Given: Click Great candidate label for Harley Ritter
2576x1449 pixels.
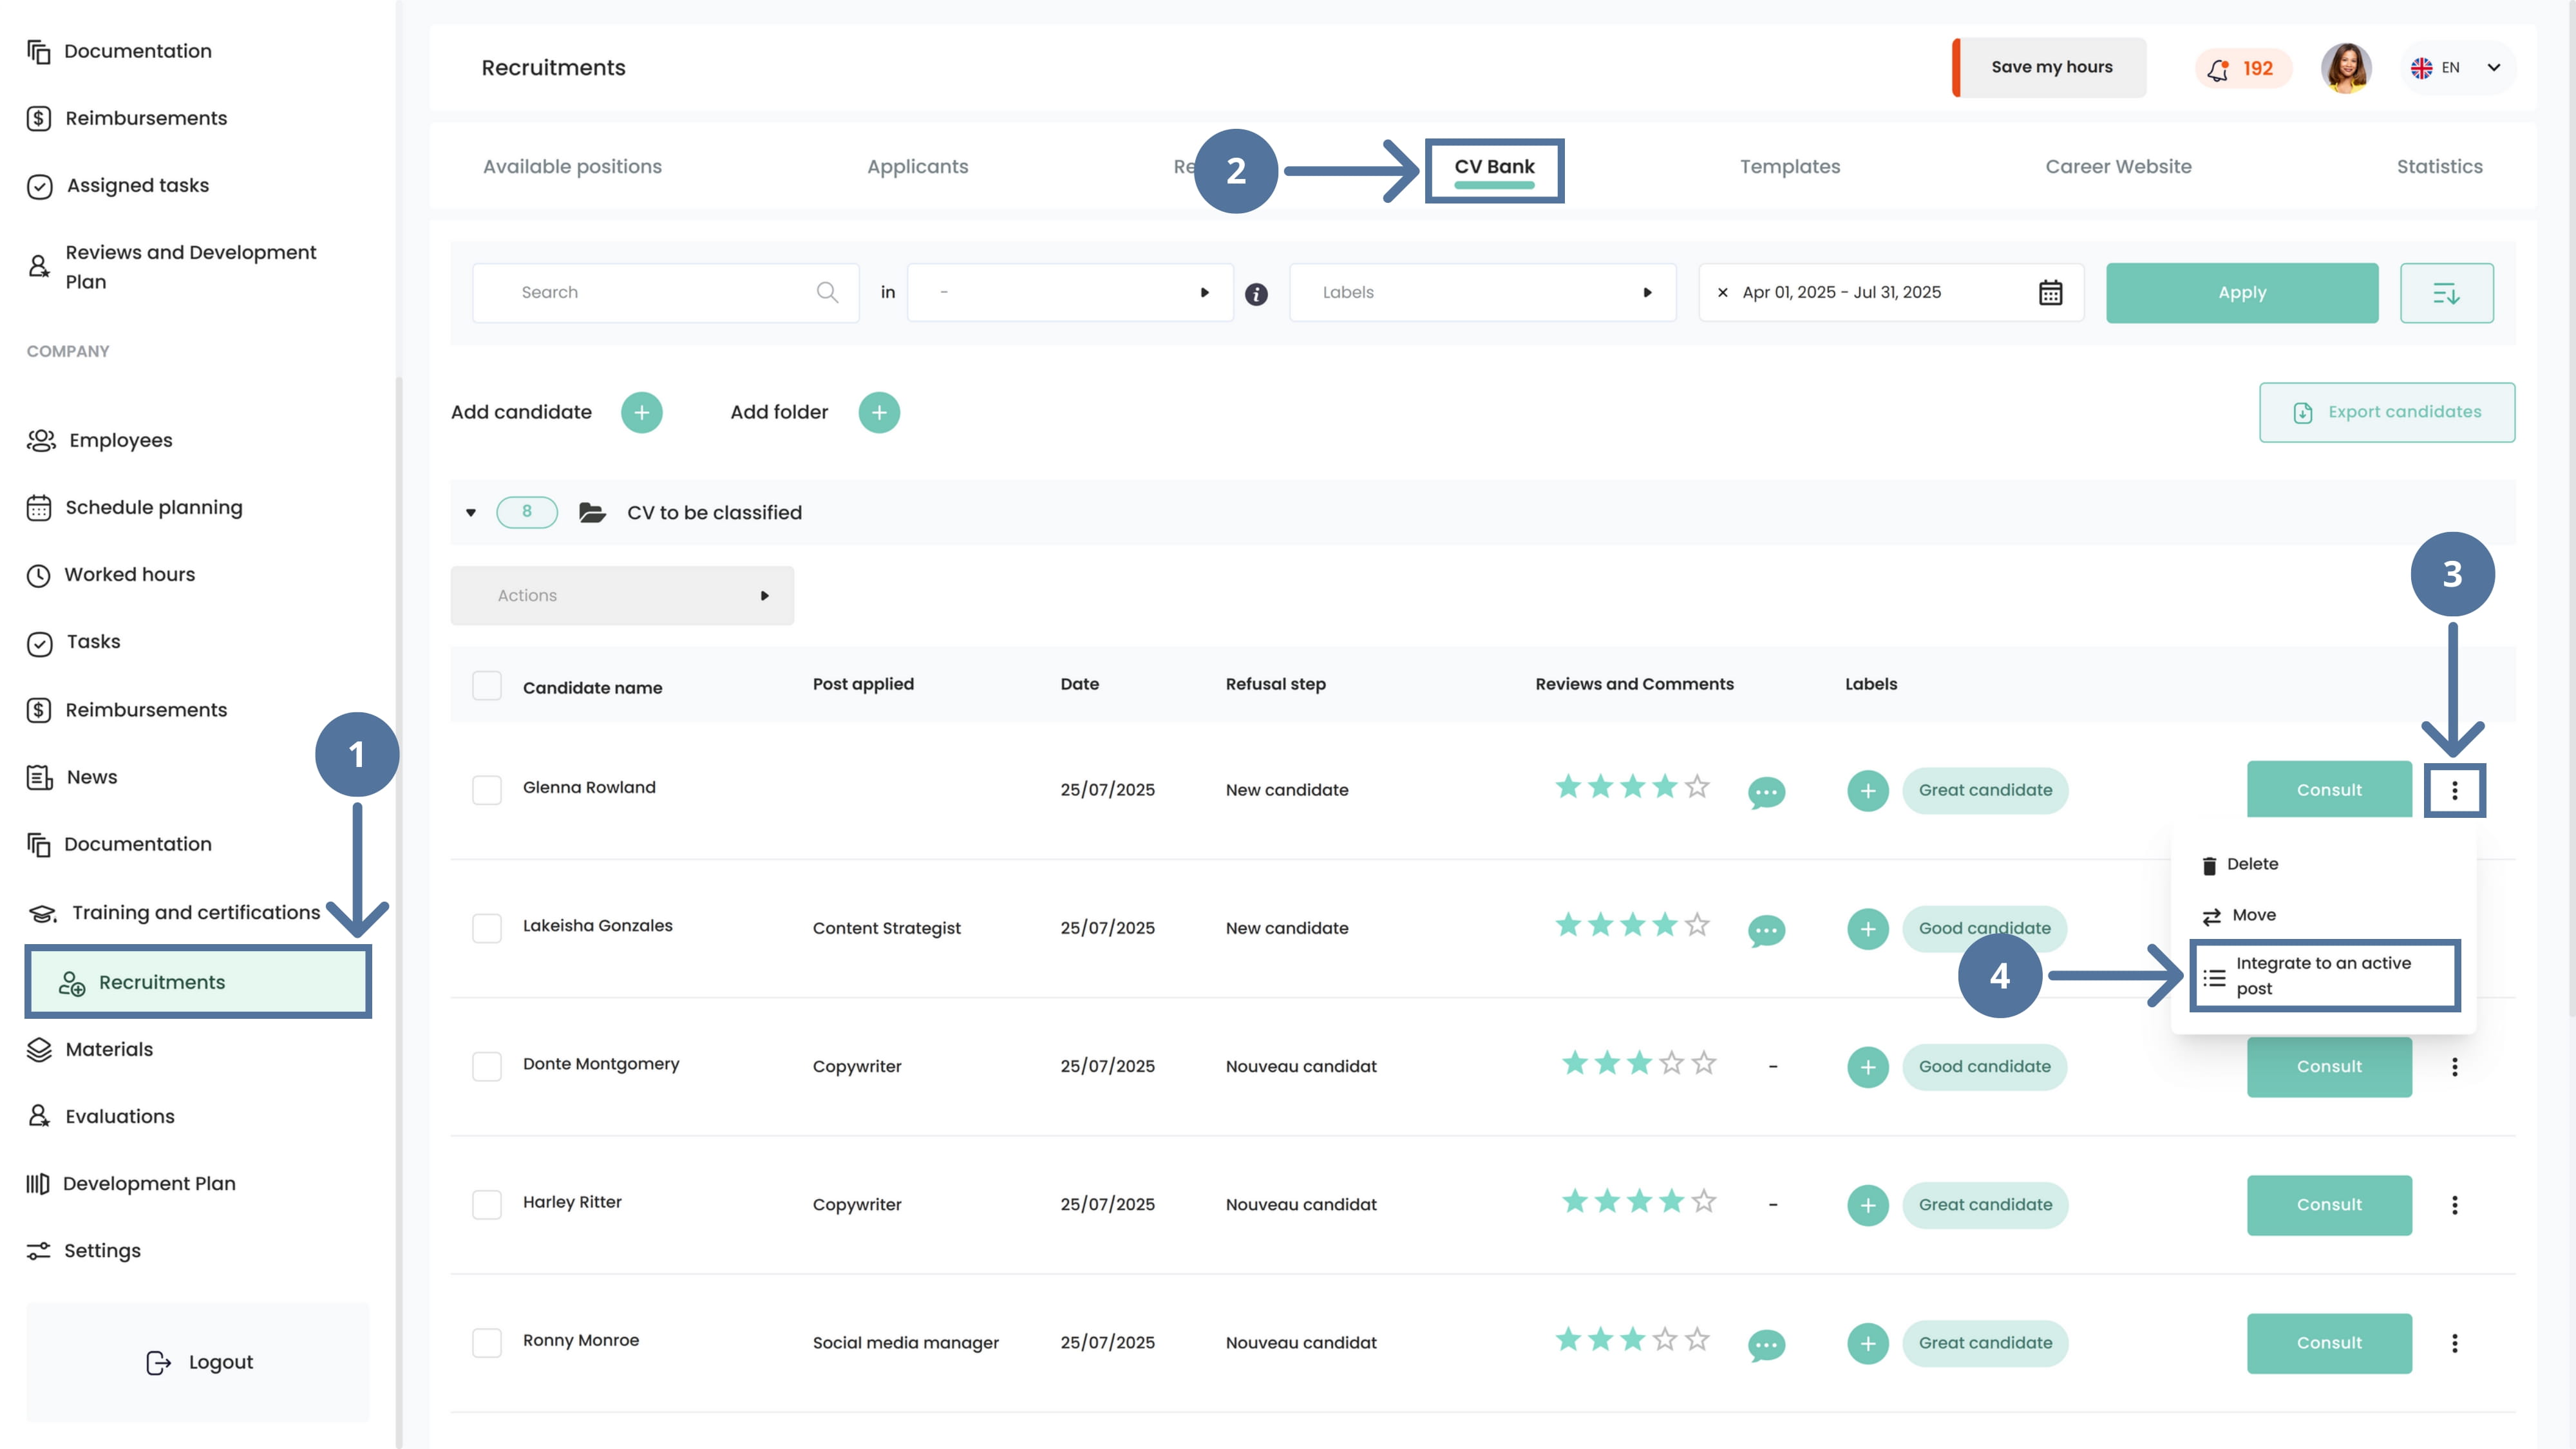Looking at the screenshot, I should [1985, 1205].
